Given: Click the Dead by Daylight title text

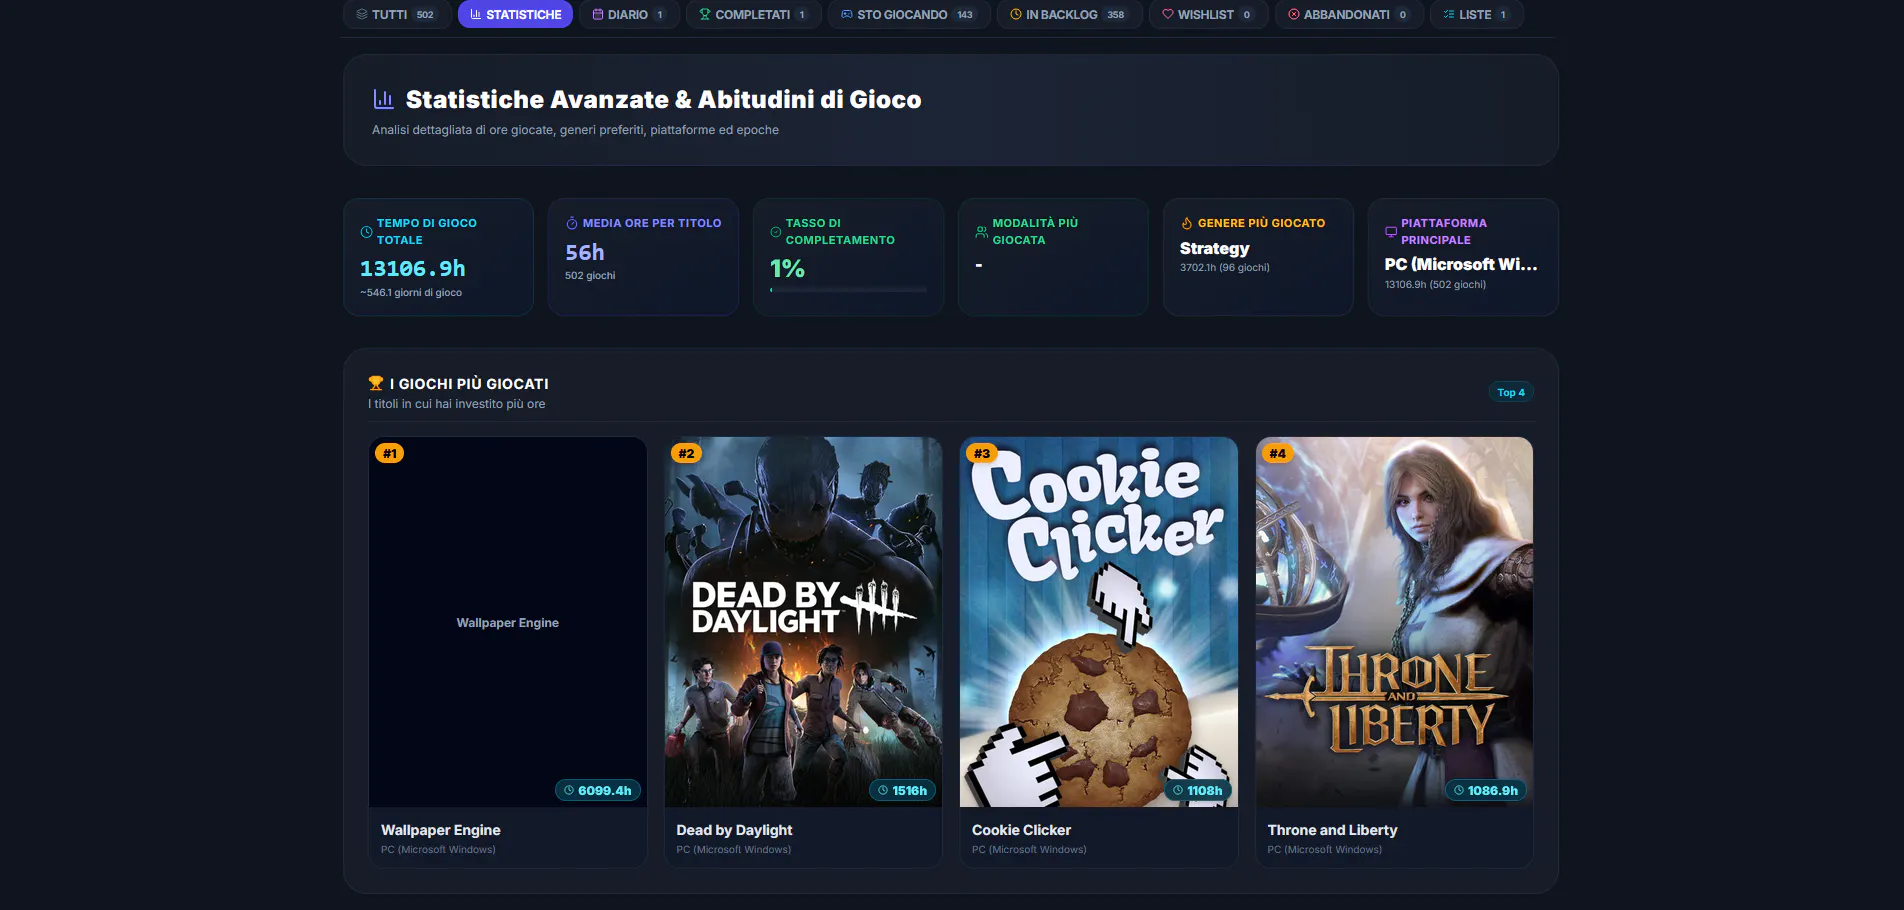Looking at the screenshot, I should point(734,830).
